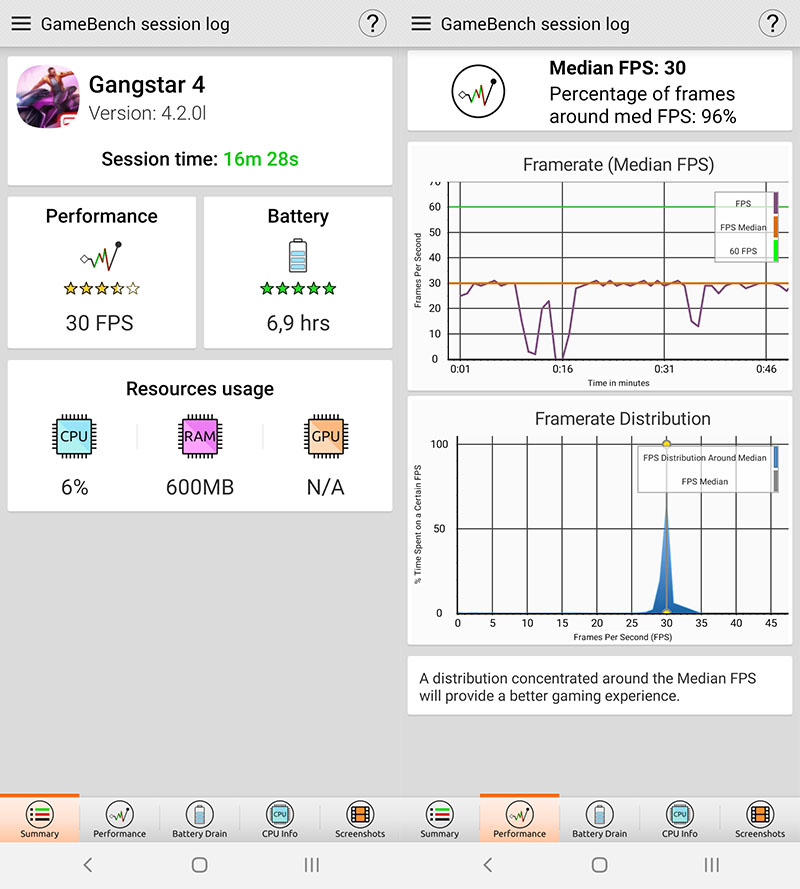Image resolution: width=800 pixels, height=889 pixels.
Task: Open Performance tab on left screen
Action: coord(120,819)
